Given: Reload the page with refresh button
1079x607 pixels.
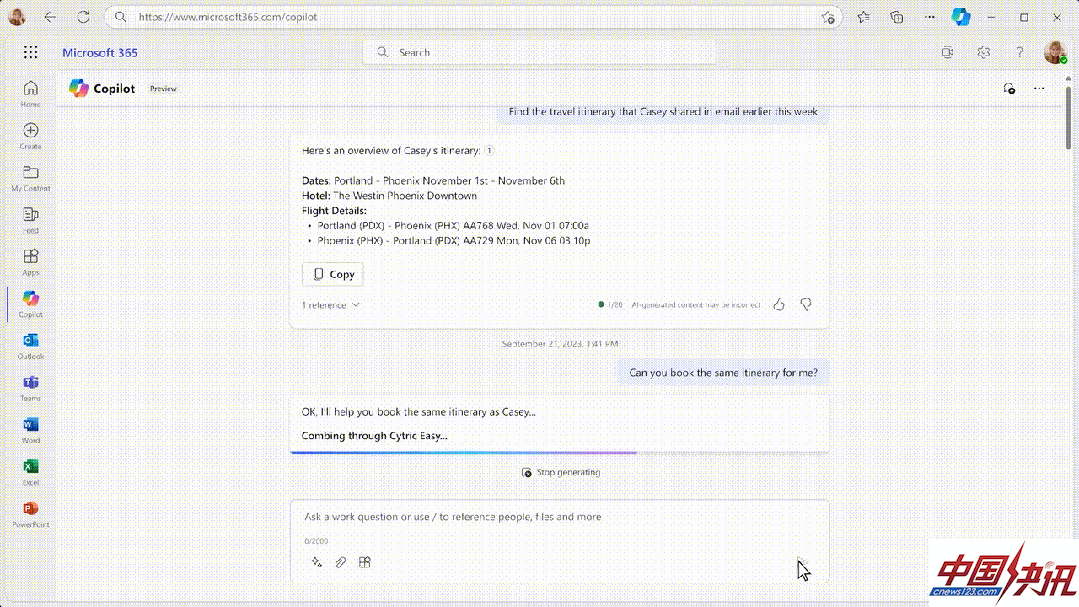Looking at the screenshot, I should click(x=83, y=17).
